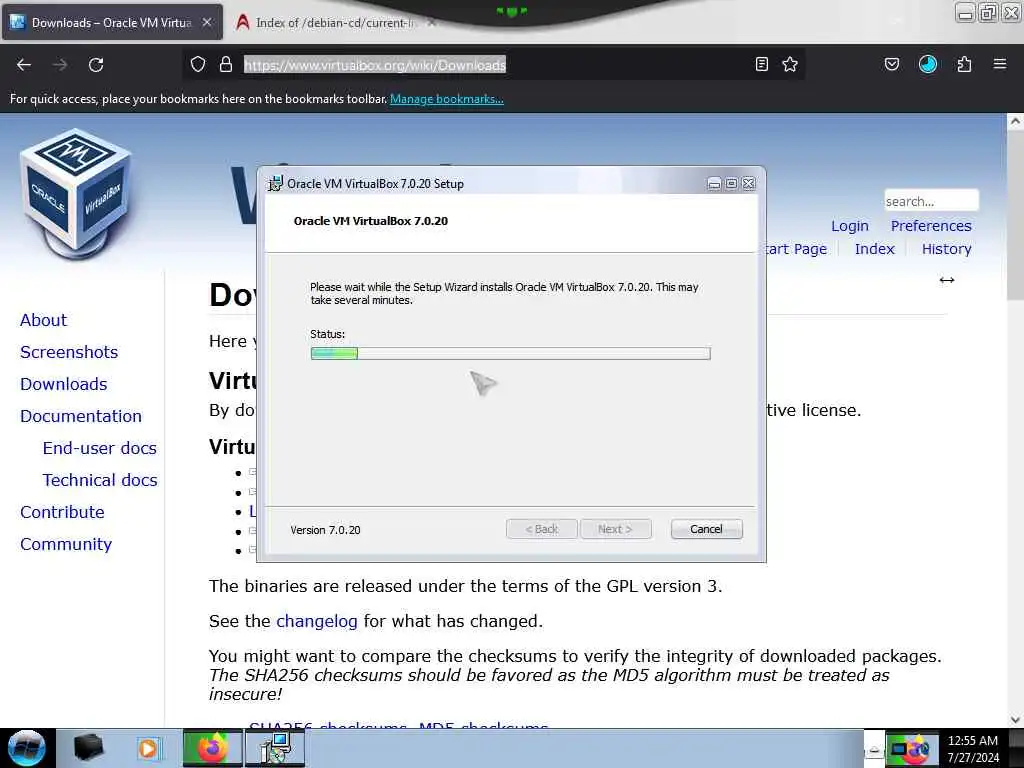Open the Screenshots sidebar link

(x=69, y=352)
